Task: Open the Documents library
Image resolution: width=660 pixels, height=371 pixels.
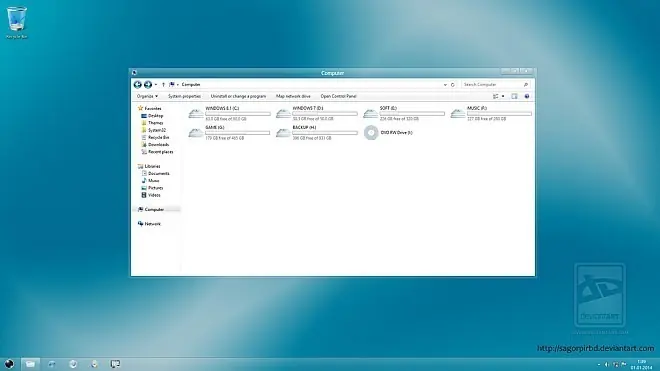Action: coord(155,173)
